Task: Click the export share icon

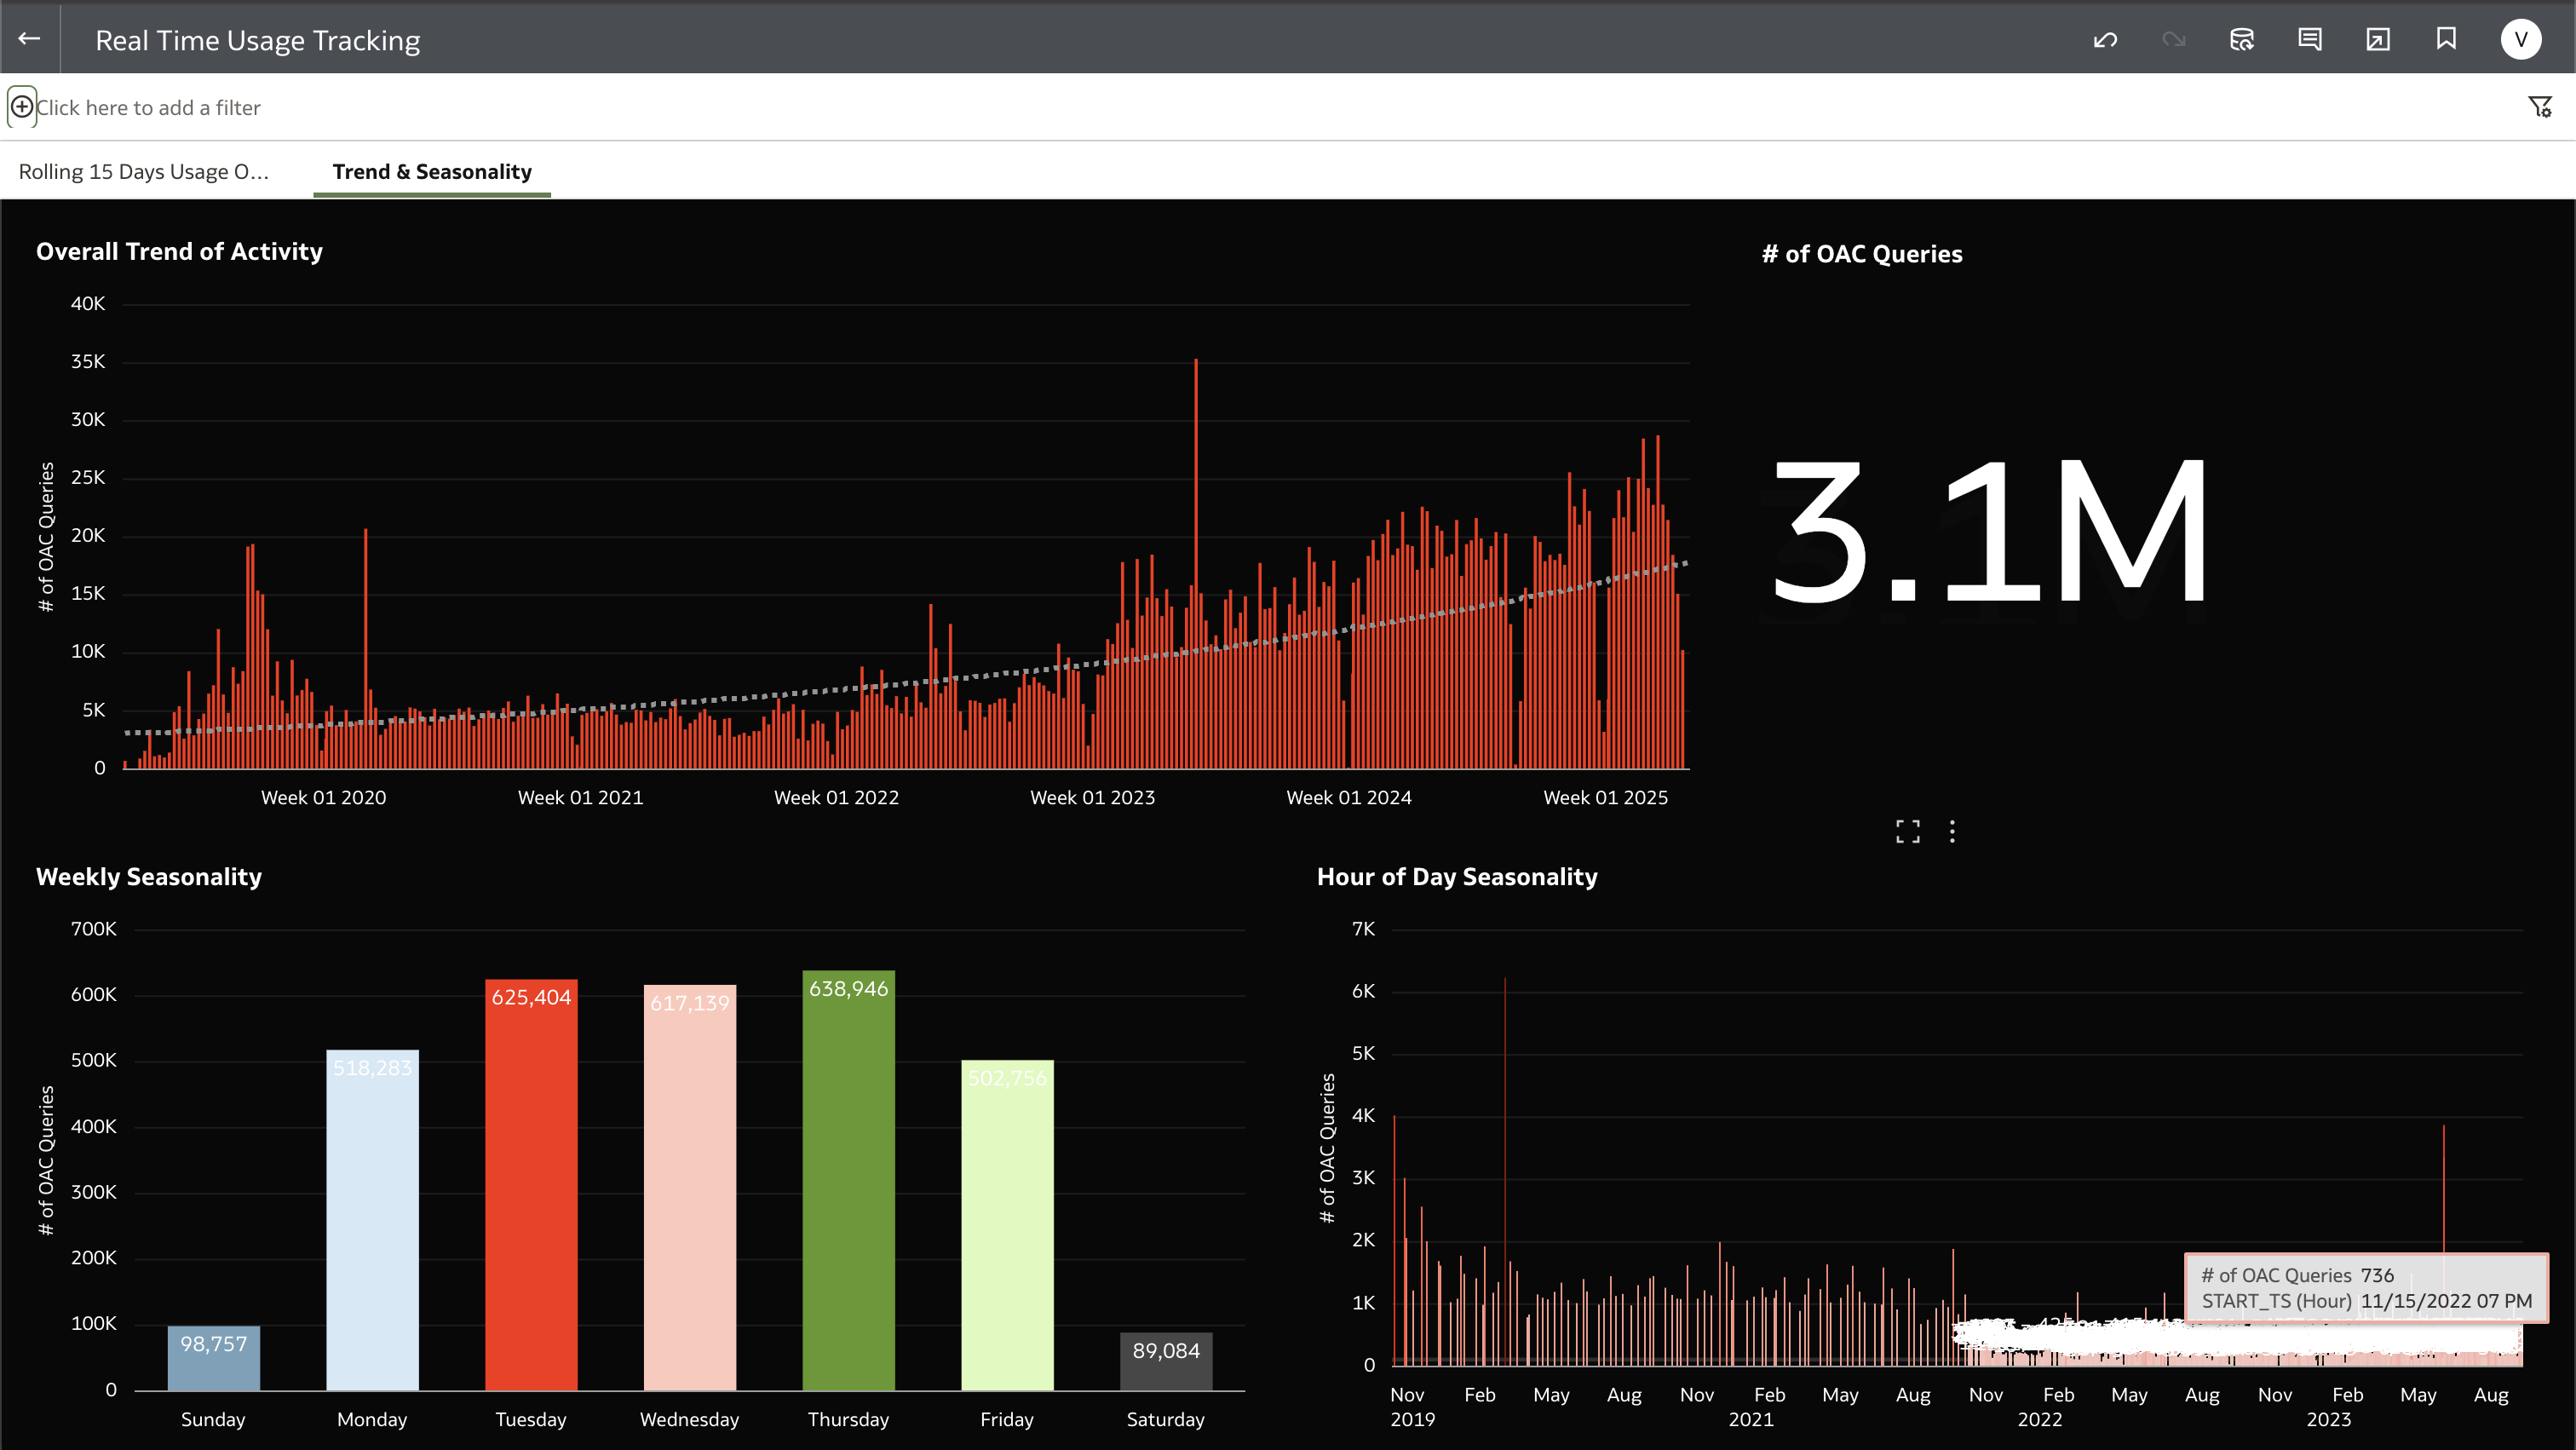Action: (x=2377, y=40)
